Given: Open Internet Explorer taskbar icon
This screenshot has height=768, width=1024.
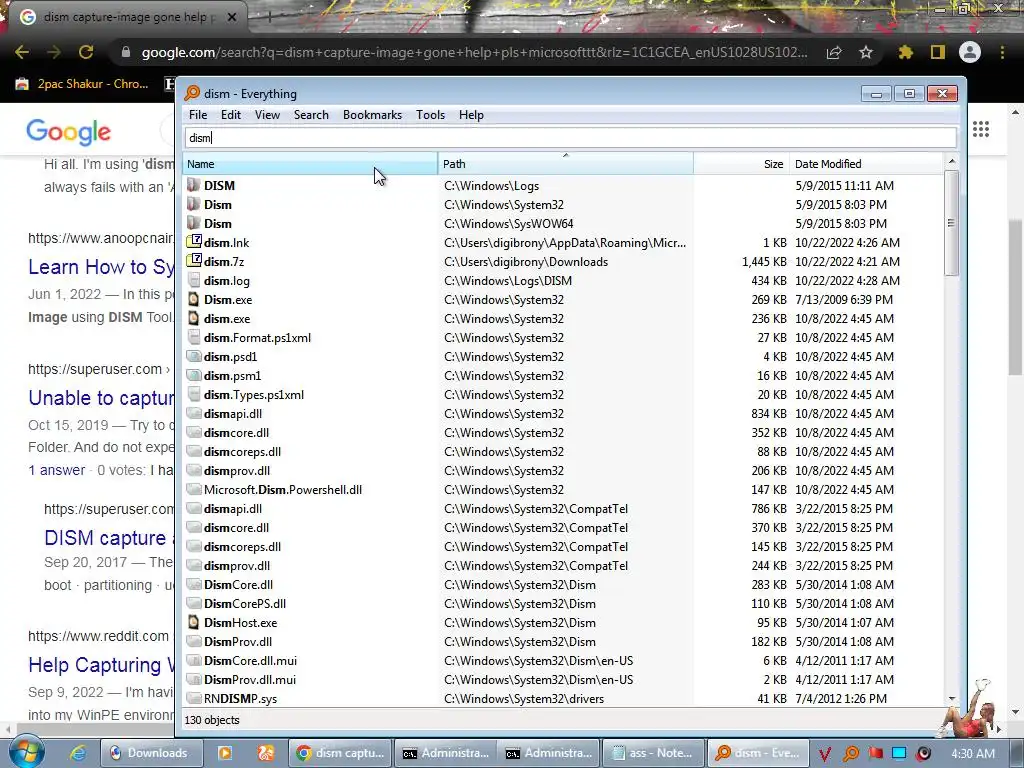Looking at the screenshot, I should click(x=78, y=753).
